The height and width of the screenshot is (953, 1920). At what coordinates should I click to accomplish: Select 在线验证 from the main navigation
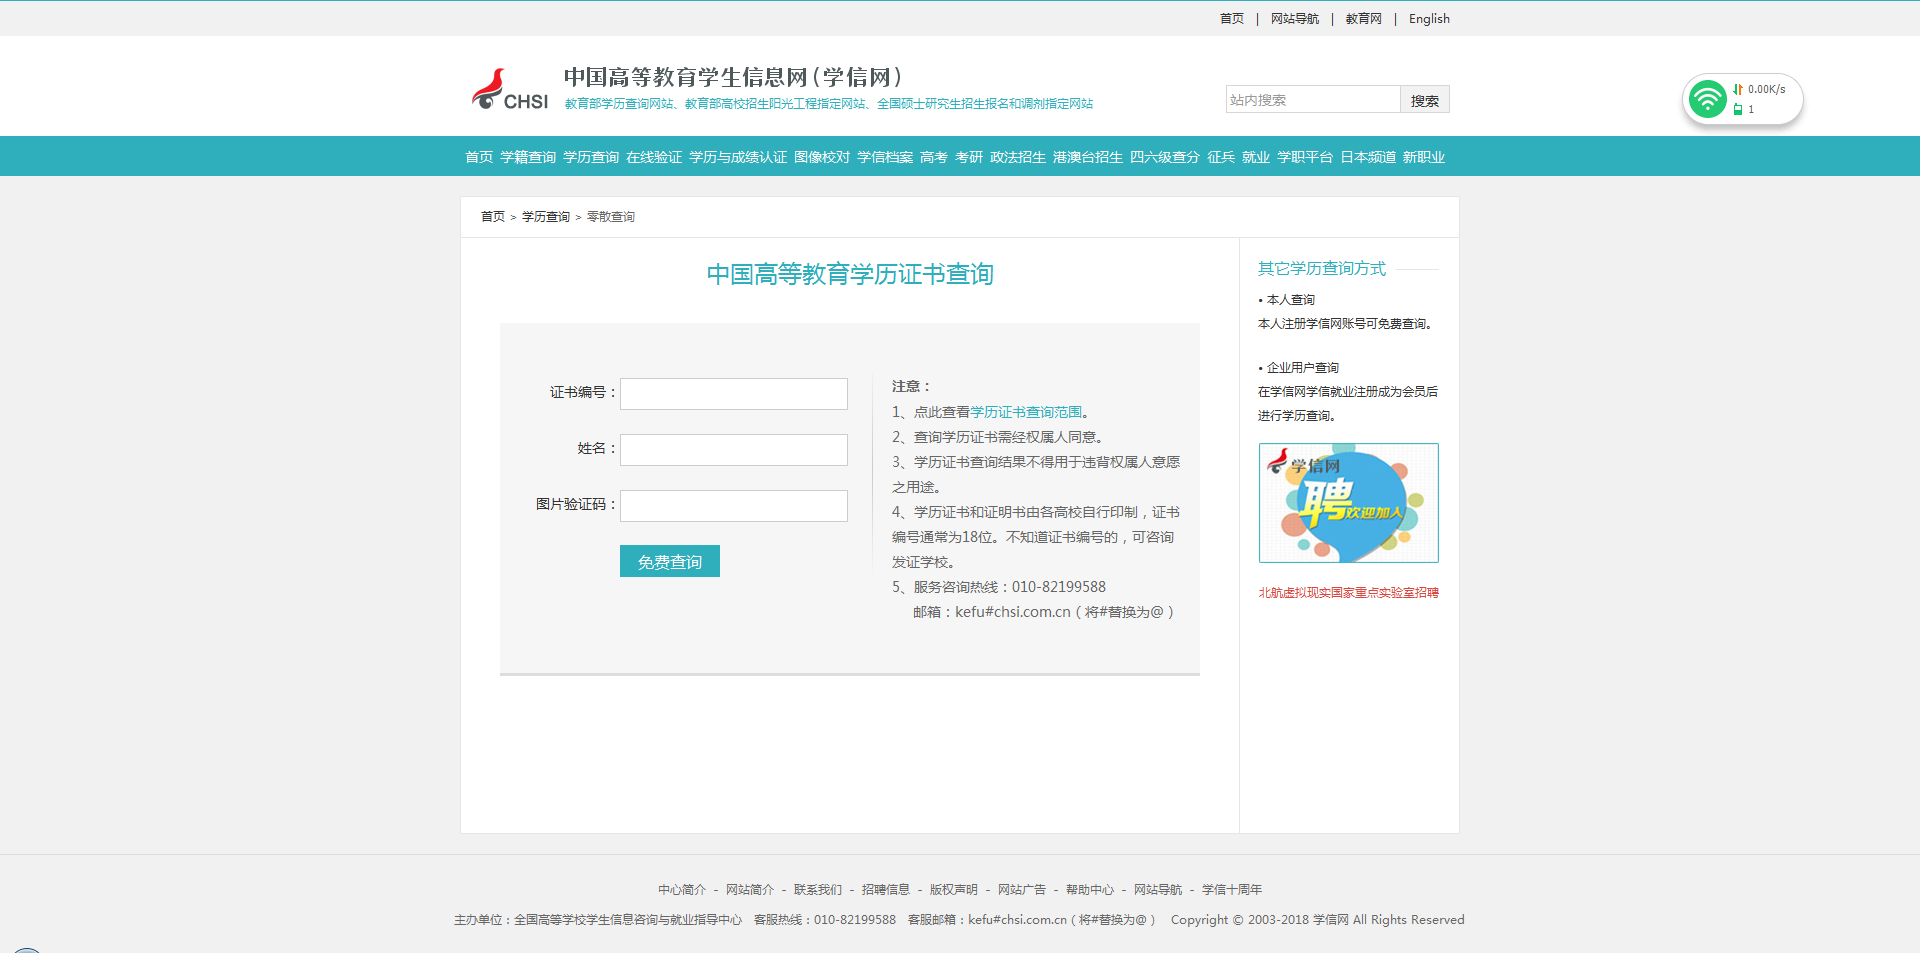click(654, 157)
